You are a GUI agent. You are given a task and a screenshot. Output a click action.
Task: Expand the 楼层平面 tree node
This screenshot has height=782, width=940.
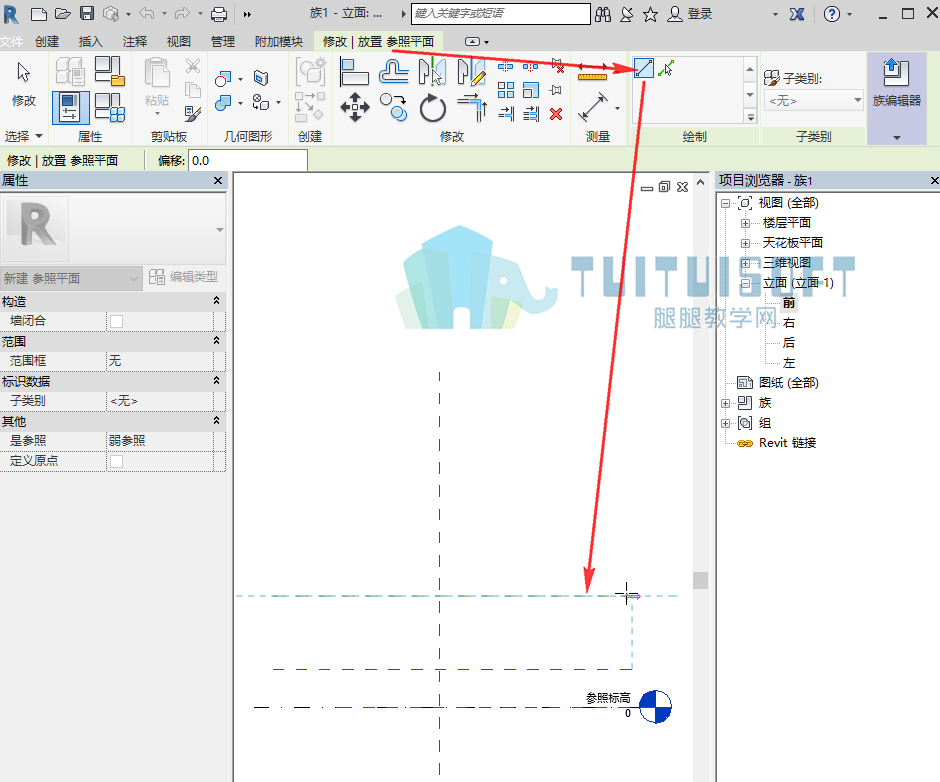[x=745, y=223]
